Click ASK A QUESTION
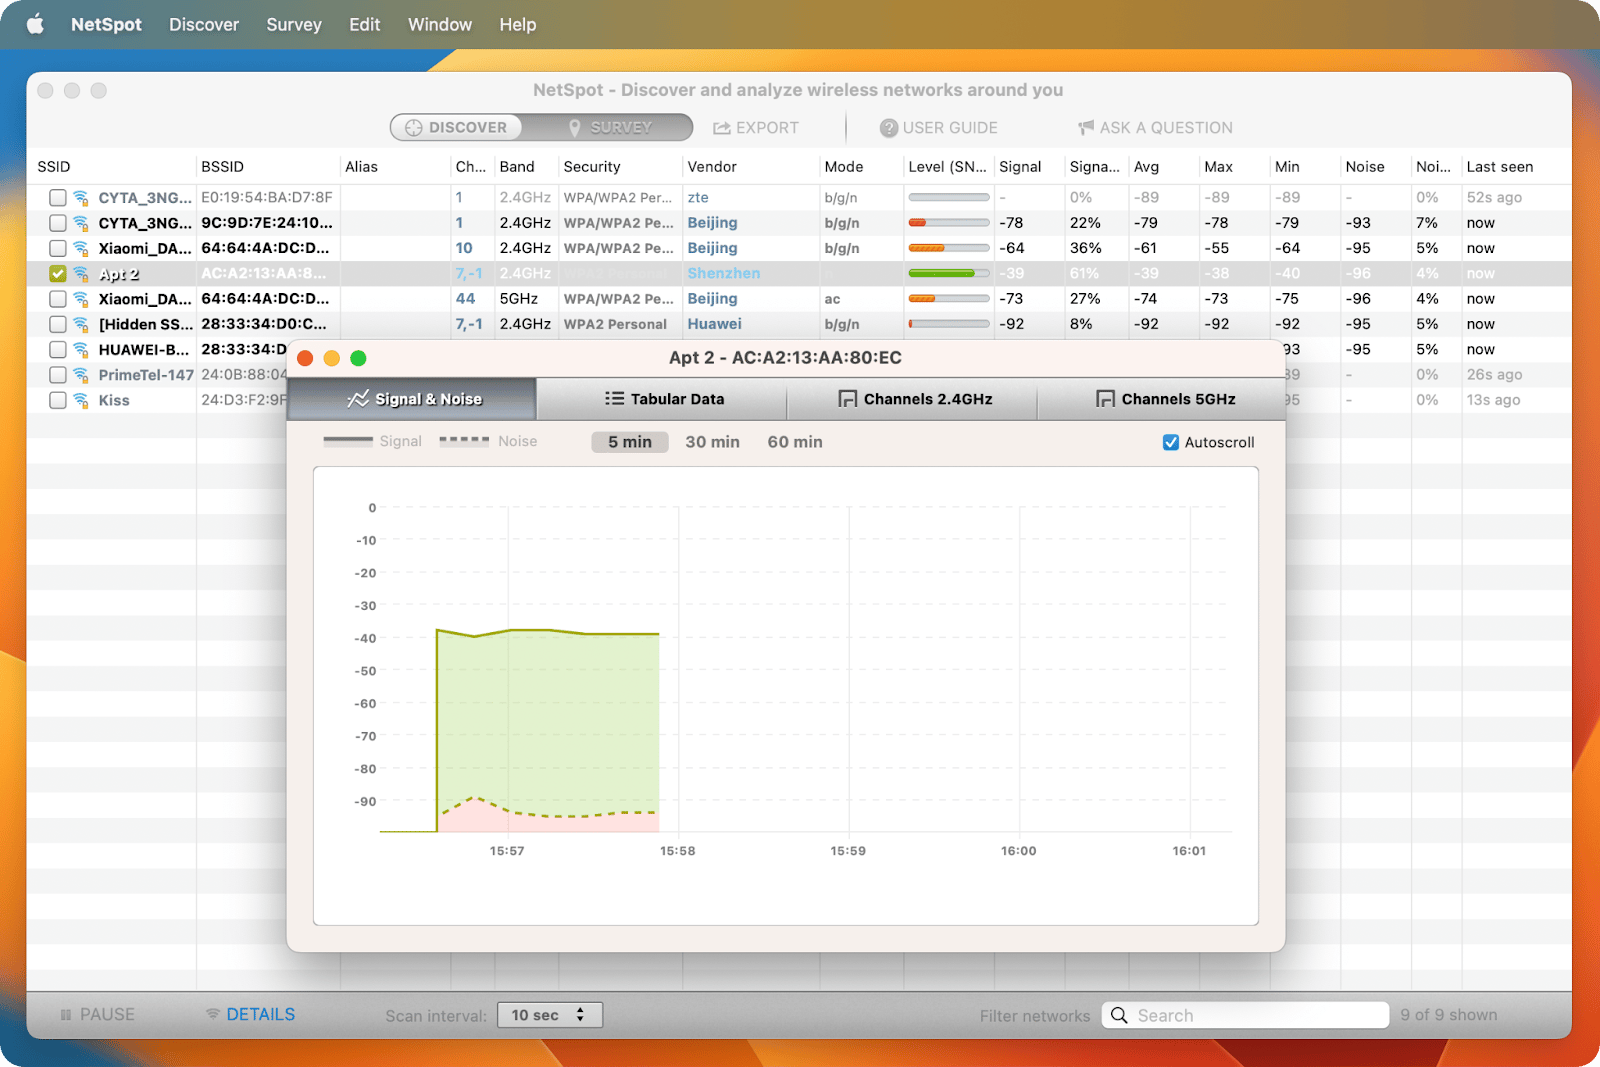The width and height of the screenshot is (1600, 1067). pyautogui.click(x=1155, y=128)
